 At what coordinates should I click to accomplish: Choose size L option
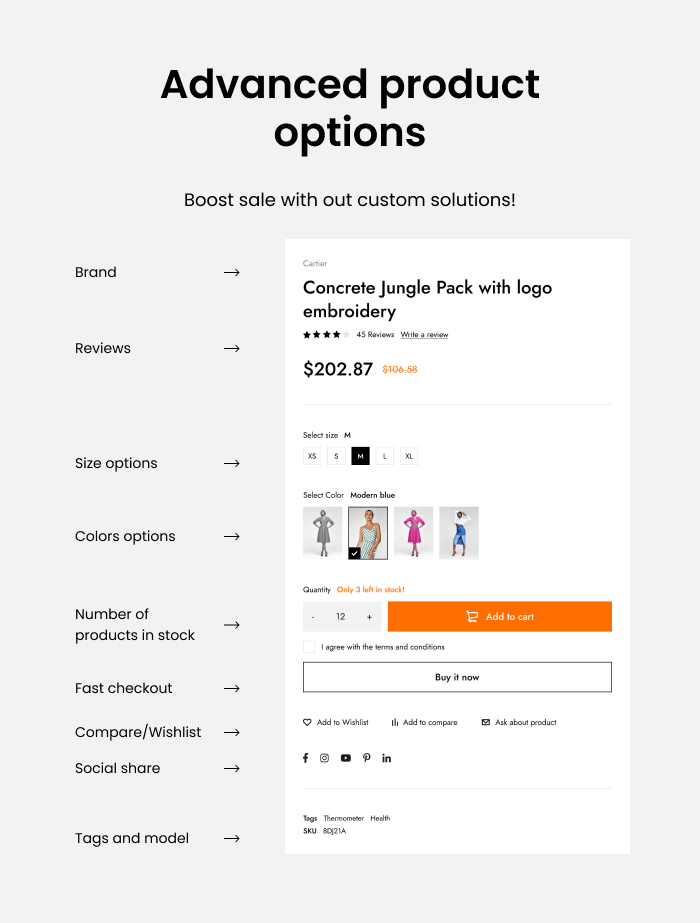[385, 456]
